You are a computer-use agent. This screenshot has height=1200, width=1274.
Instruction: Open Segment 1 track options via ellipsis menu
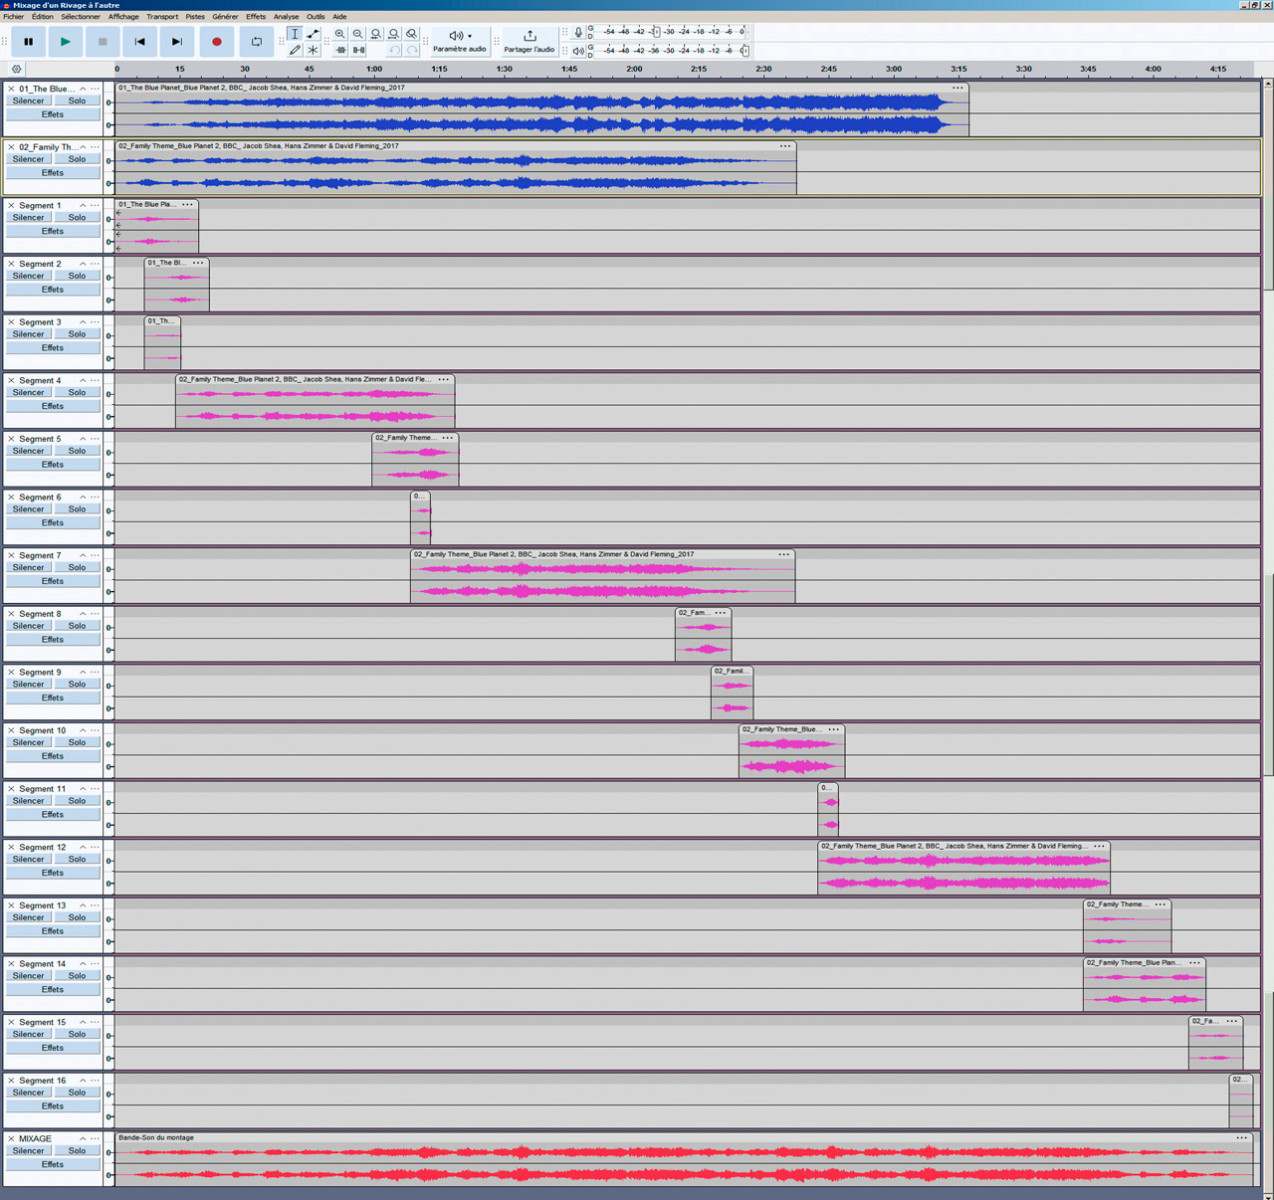point(93,204)
